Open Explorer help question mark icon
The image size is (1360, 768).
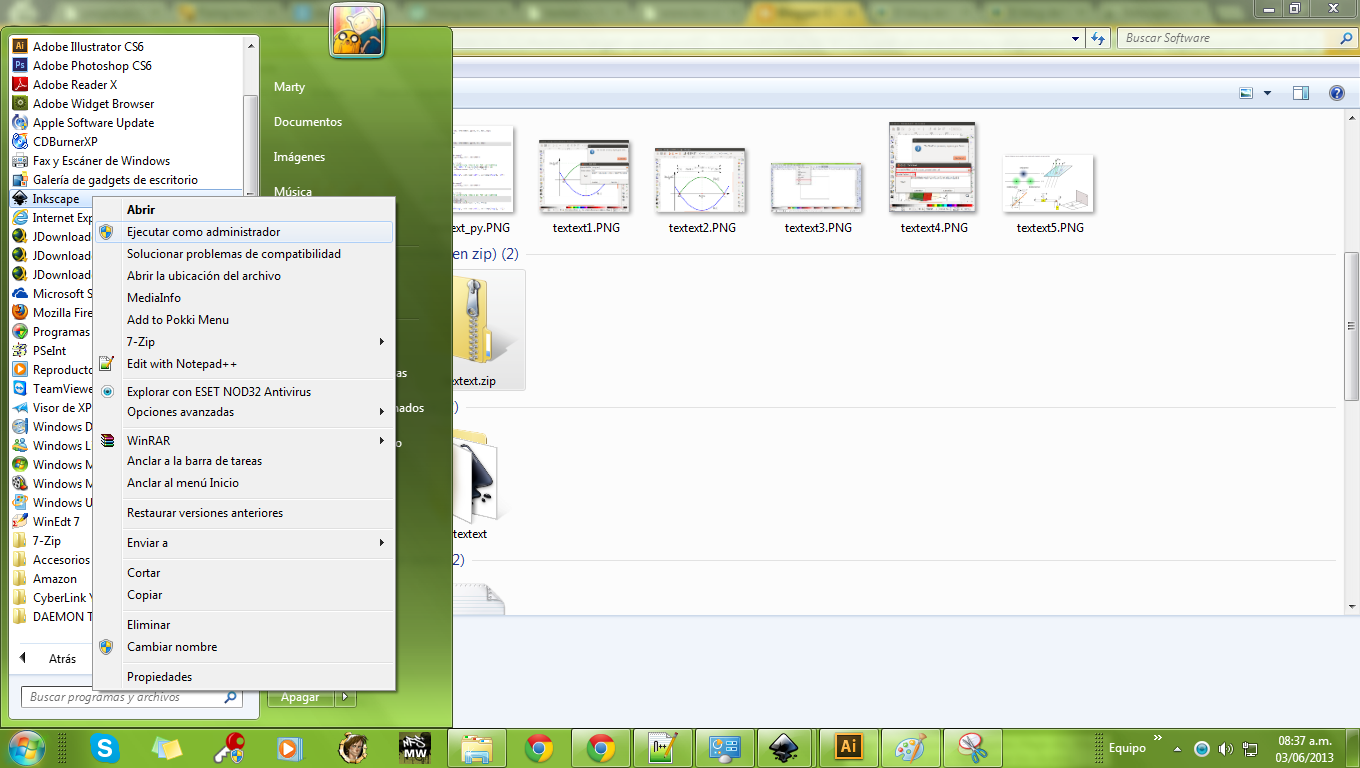point(1337,93)
